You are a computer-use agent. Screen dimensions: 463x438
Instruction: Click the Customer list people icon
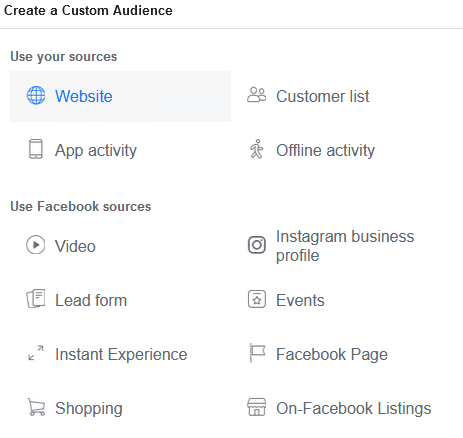click(257, 95)
